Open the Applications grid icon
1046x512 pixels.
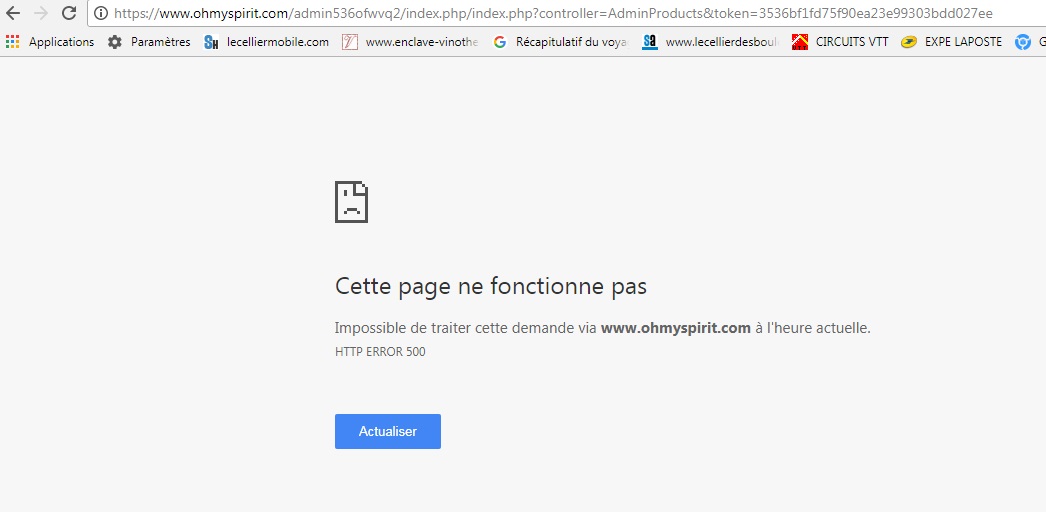coord(12,42)
